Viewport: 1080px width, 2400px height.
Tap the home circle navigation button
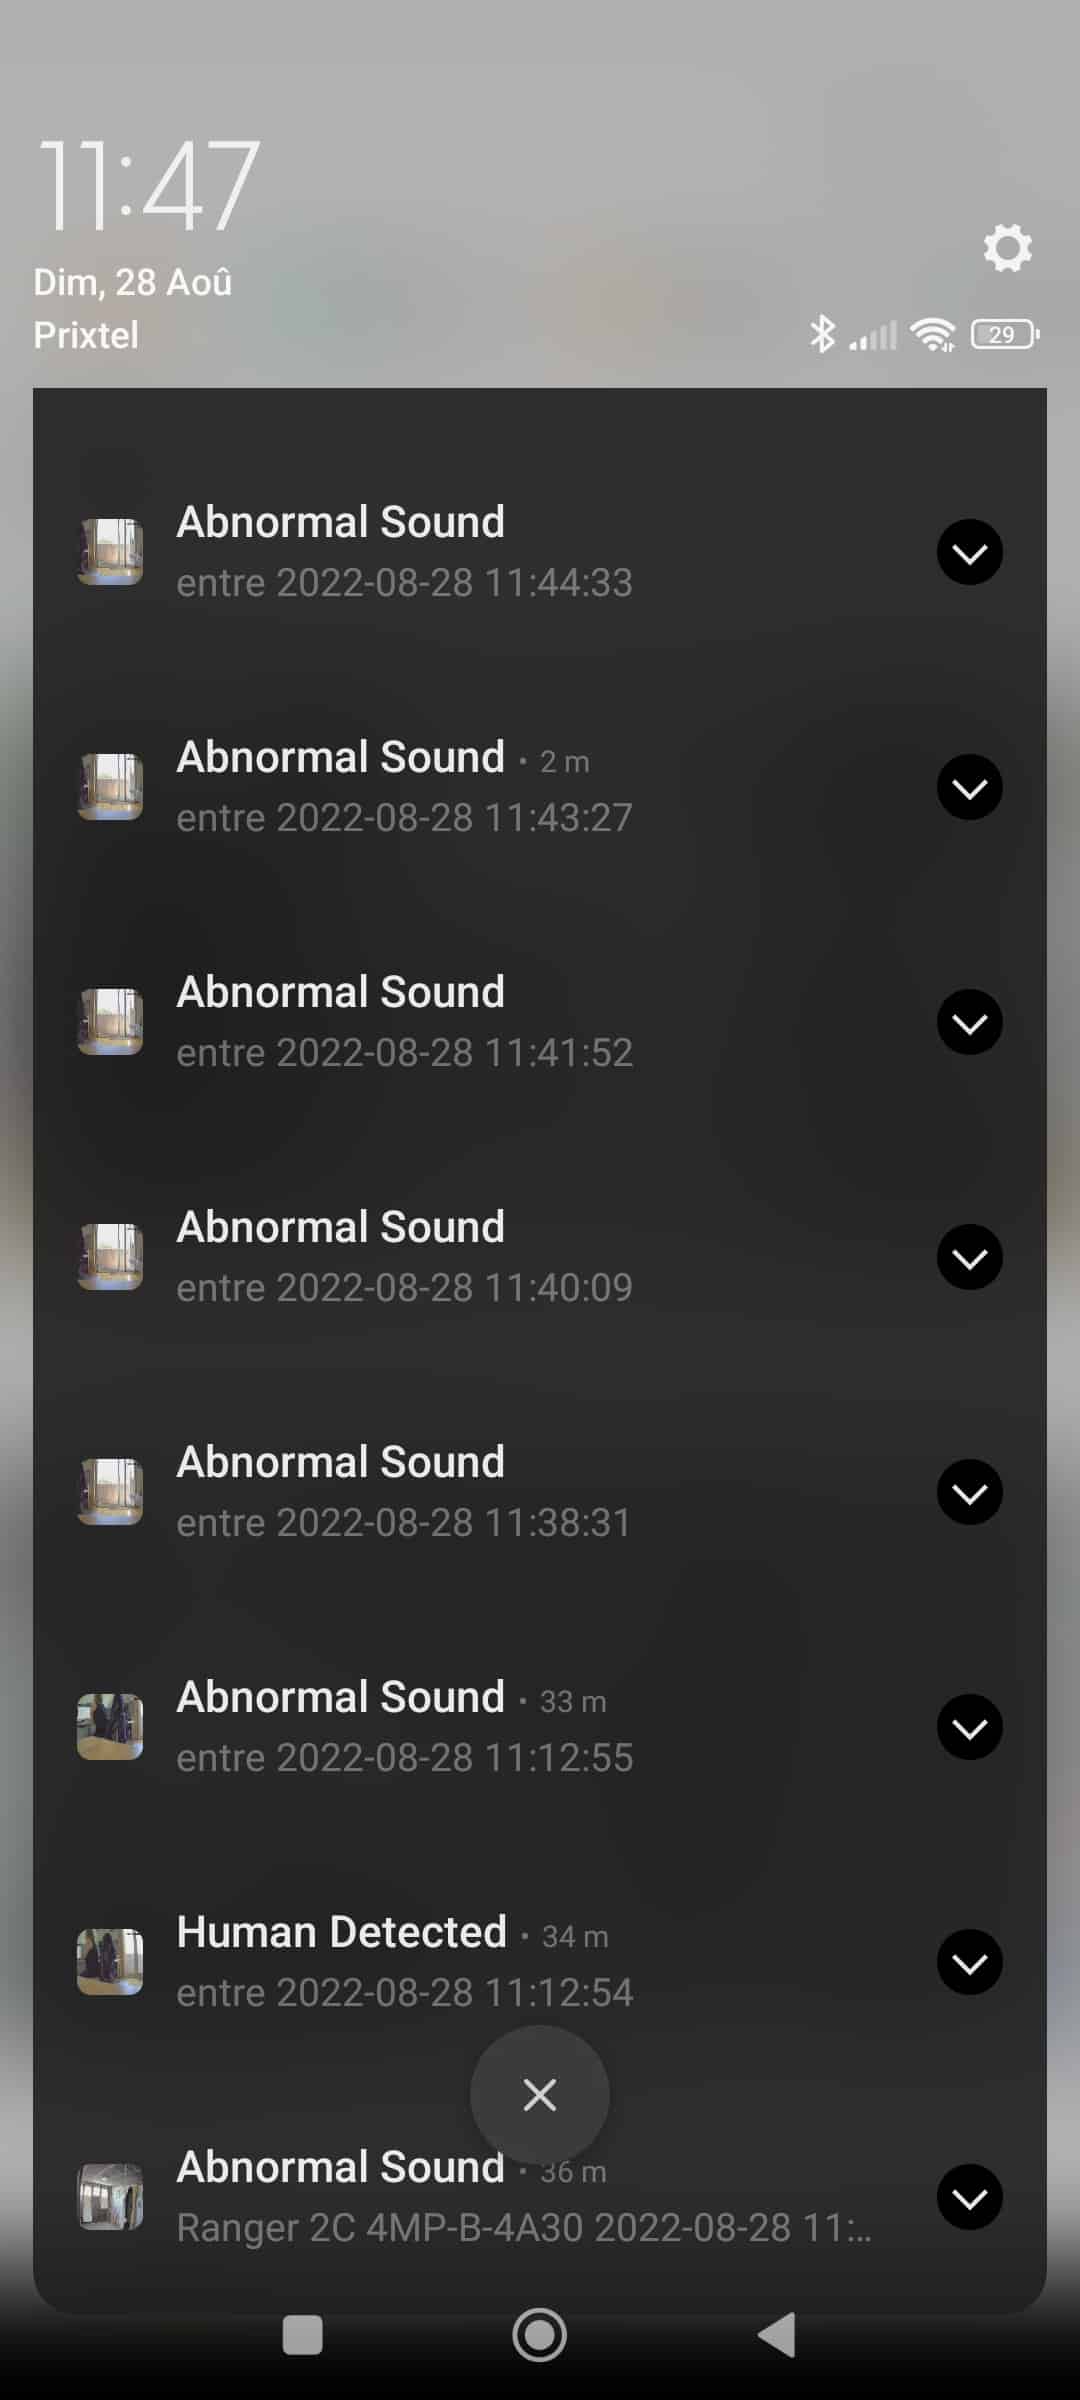[x=540, y=2336]
